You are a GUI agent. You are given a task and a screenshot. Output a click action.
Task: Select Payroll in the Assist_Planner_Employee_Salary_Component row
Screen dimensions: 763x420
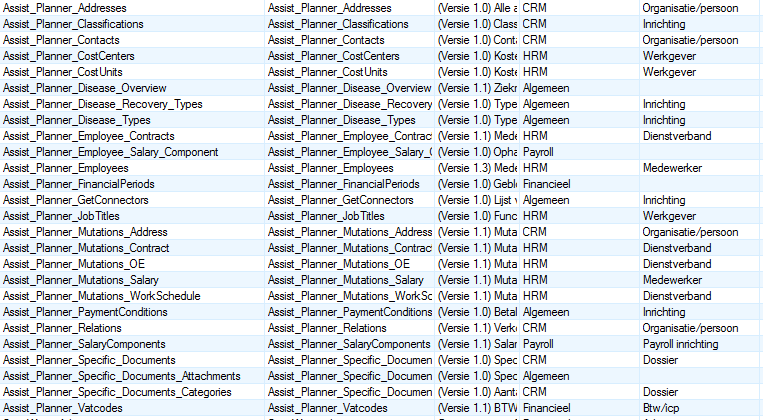pos(538,152)
